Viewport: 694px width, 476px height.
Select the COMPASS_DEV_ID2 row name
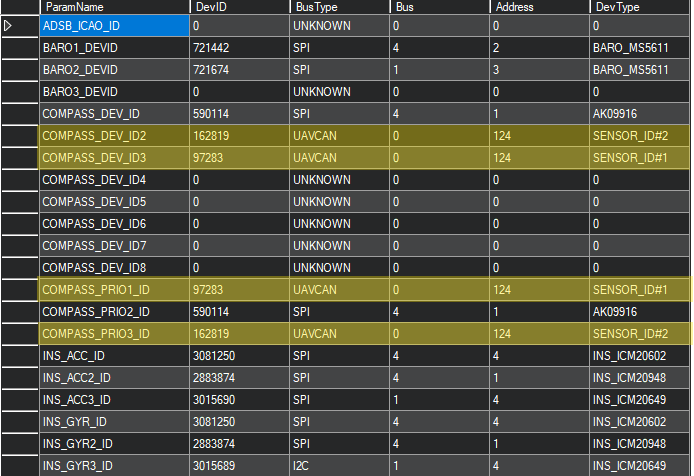click(x=113, y=136)
